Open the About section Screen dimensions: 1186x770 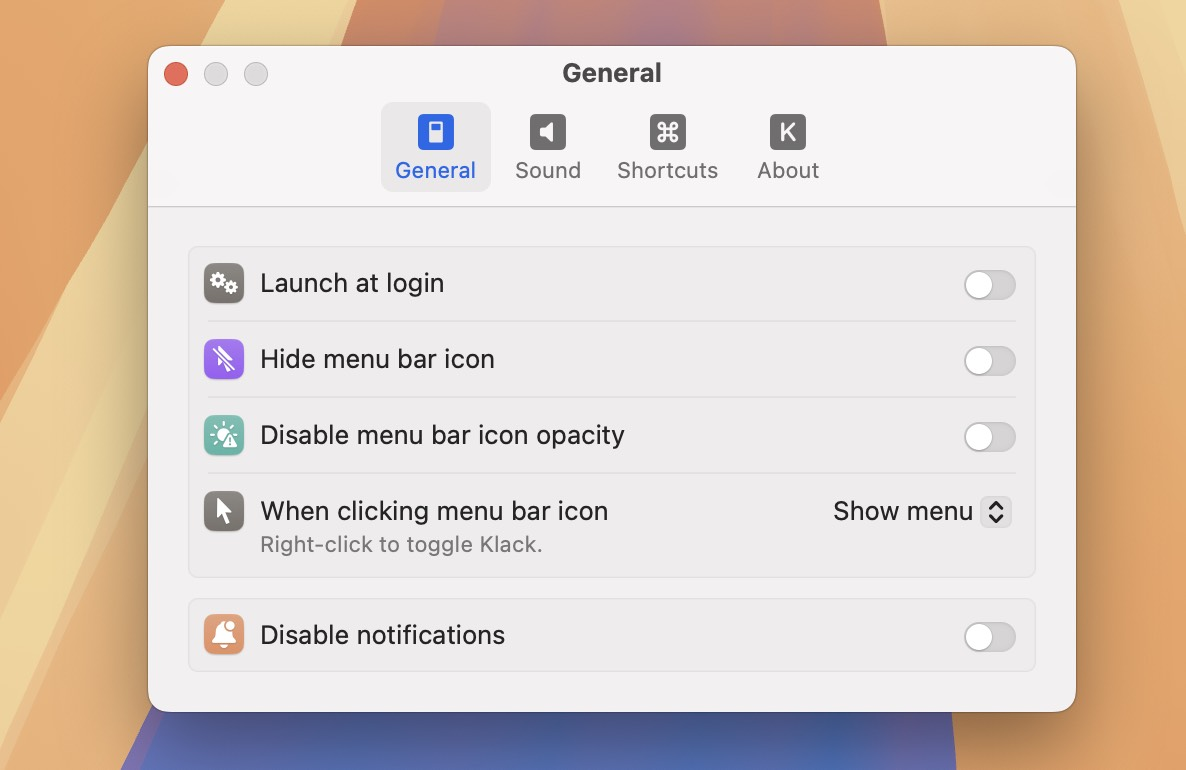click(x=787, y=148)
